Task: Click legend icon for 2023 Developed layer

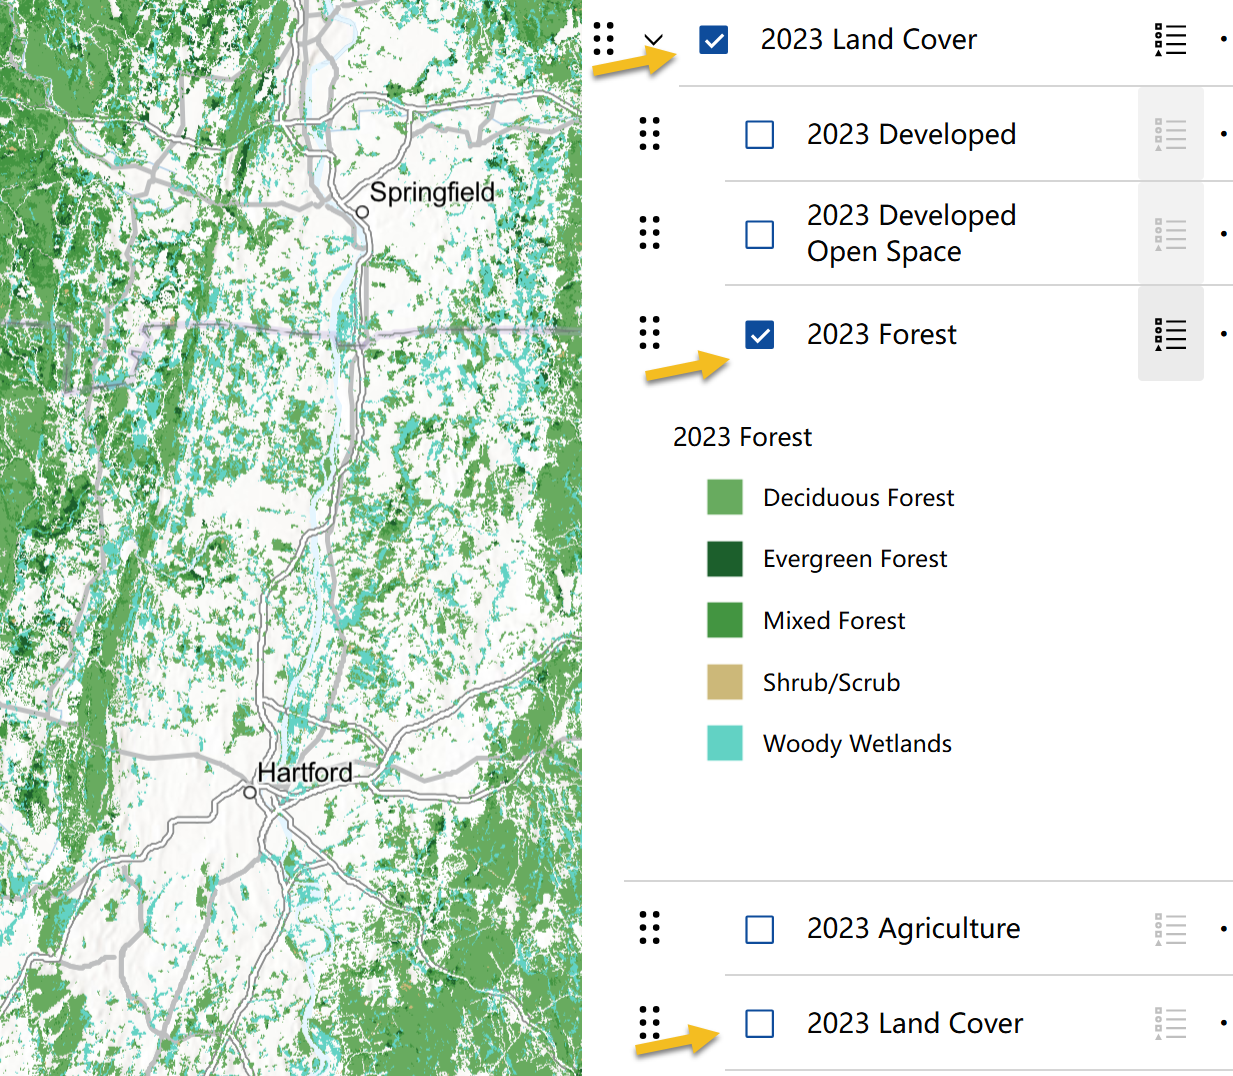Action: coord(1170,134)
